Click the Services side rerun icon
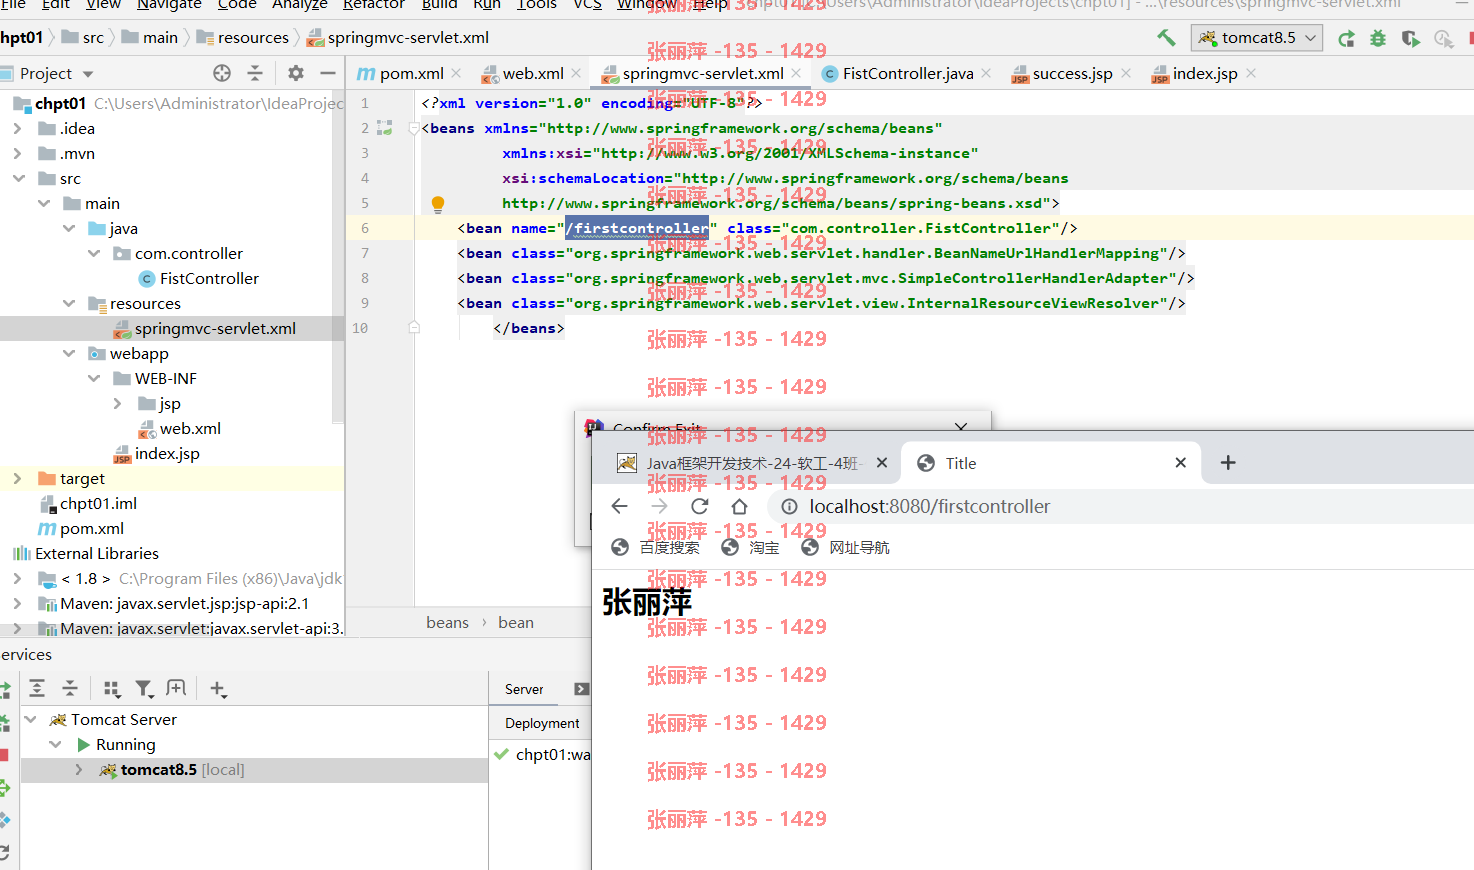Viewport: 1474px width, 870px height. click(x=4, y=690)
